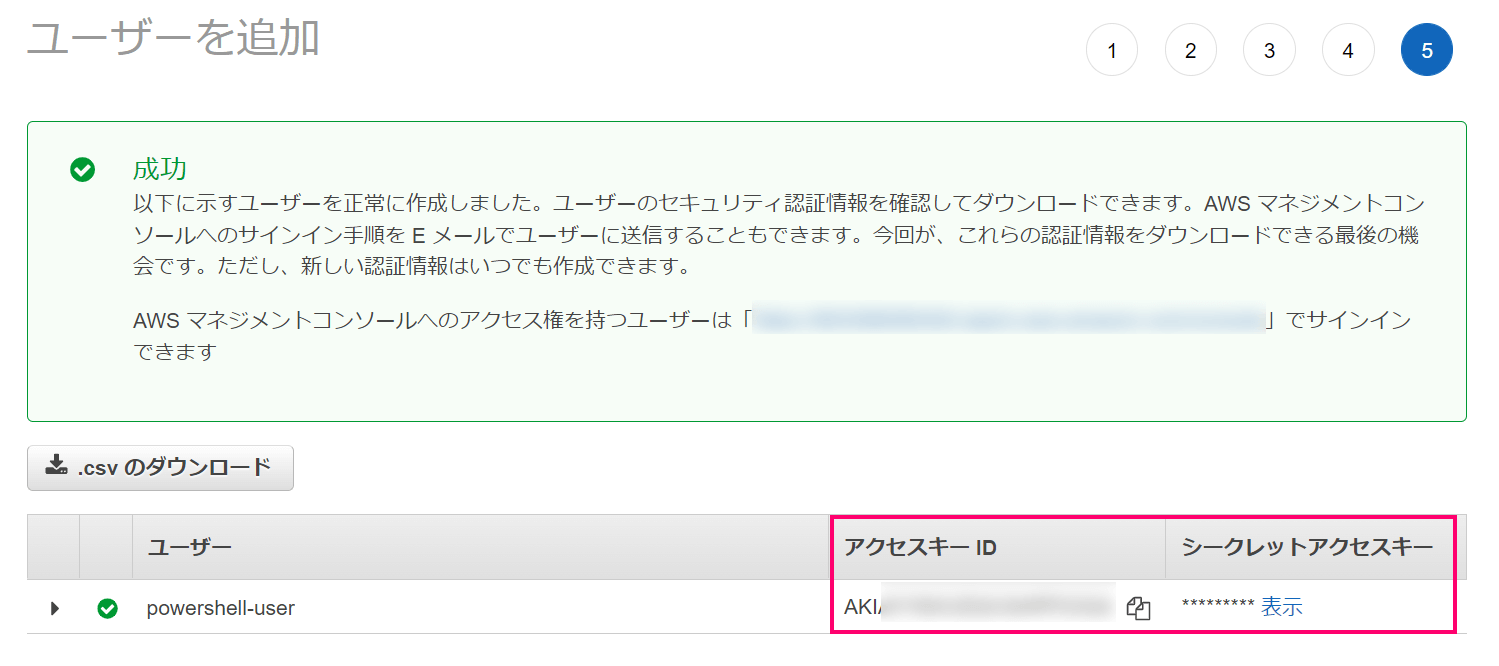This screenshot has height=666, width=1499.
Task: Click the green success checkmark in the banner
Action: tap(82, 170)
